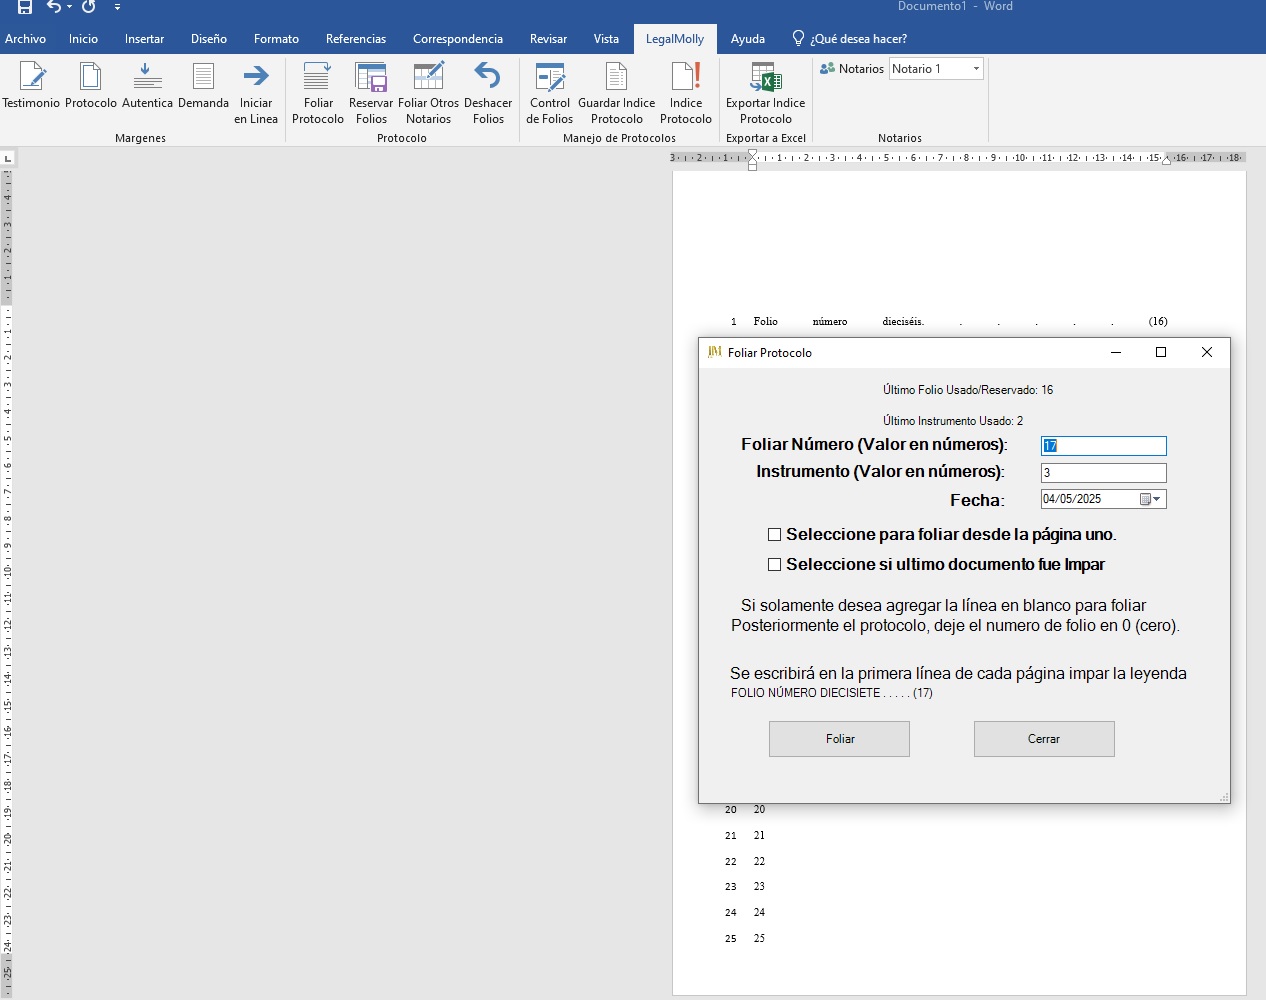Click the Foliar button in the dialog
Image resolution: width=1266 pixels, height=1000 pixels.
click(x=839, y=739)
